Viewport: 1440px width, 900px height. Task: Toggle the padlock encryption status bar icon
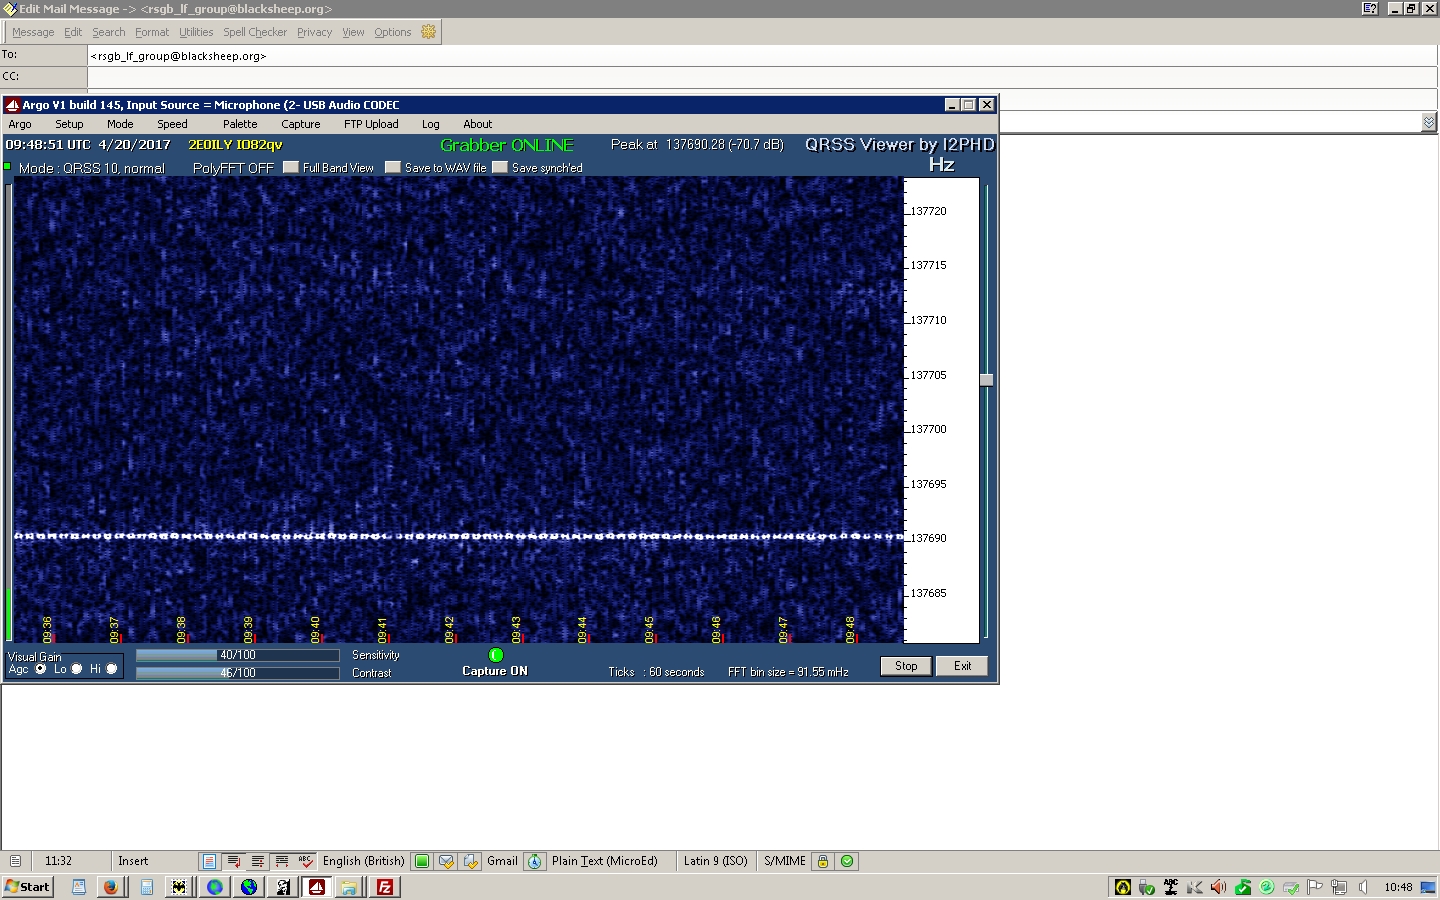click(x=823, y=861)
